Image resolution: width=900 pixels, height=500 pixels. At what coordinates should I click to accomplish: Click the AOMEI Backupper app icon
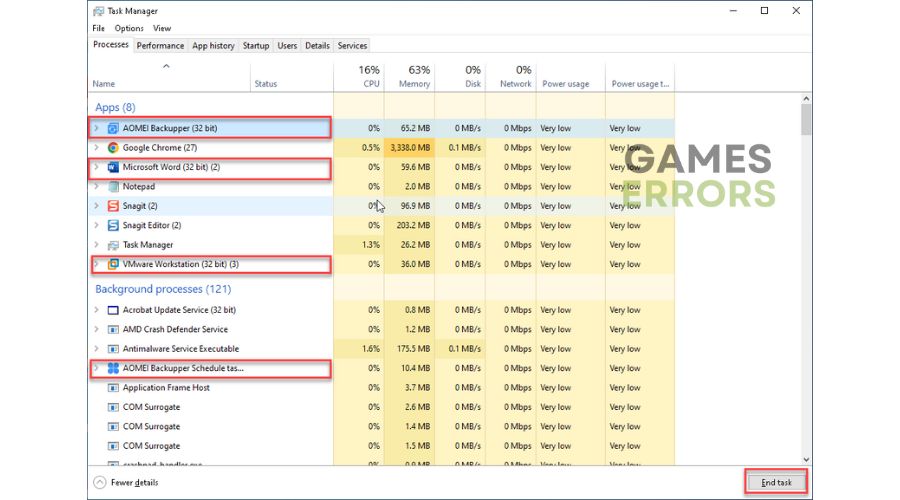113,129
